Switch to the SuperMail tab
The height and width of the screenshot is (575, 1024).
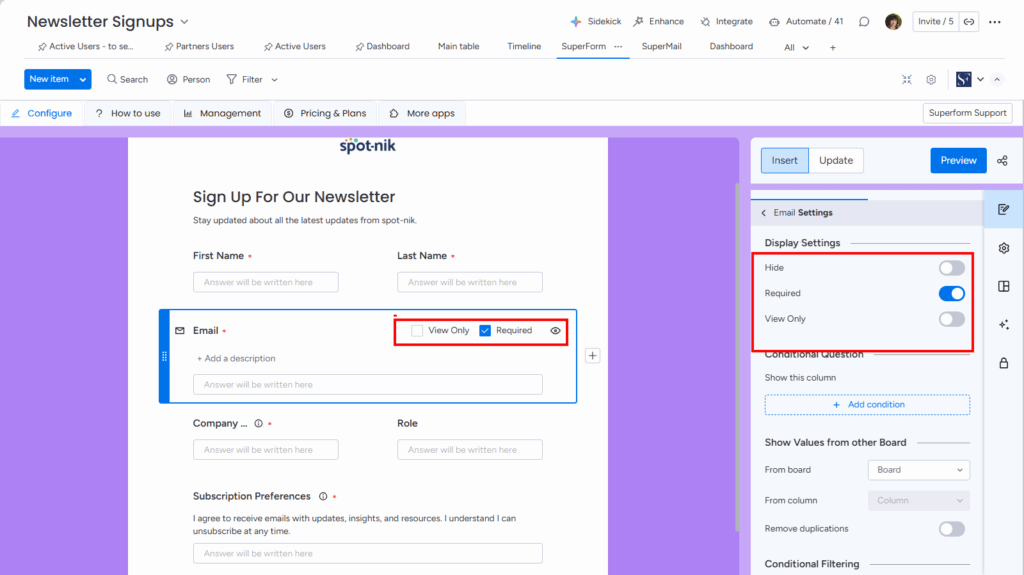(x=662, y=46)
